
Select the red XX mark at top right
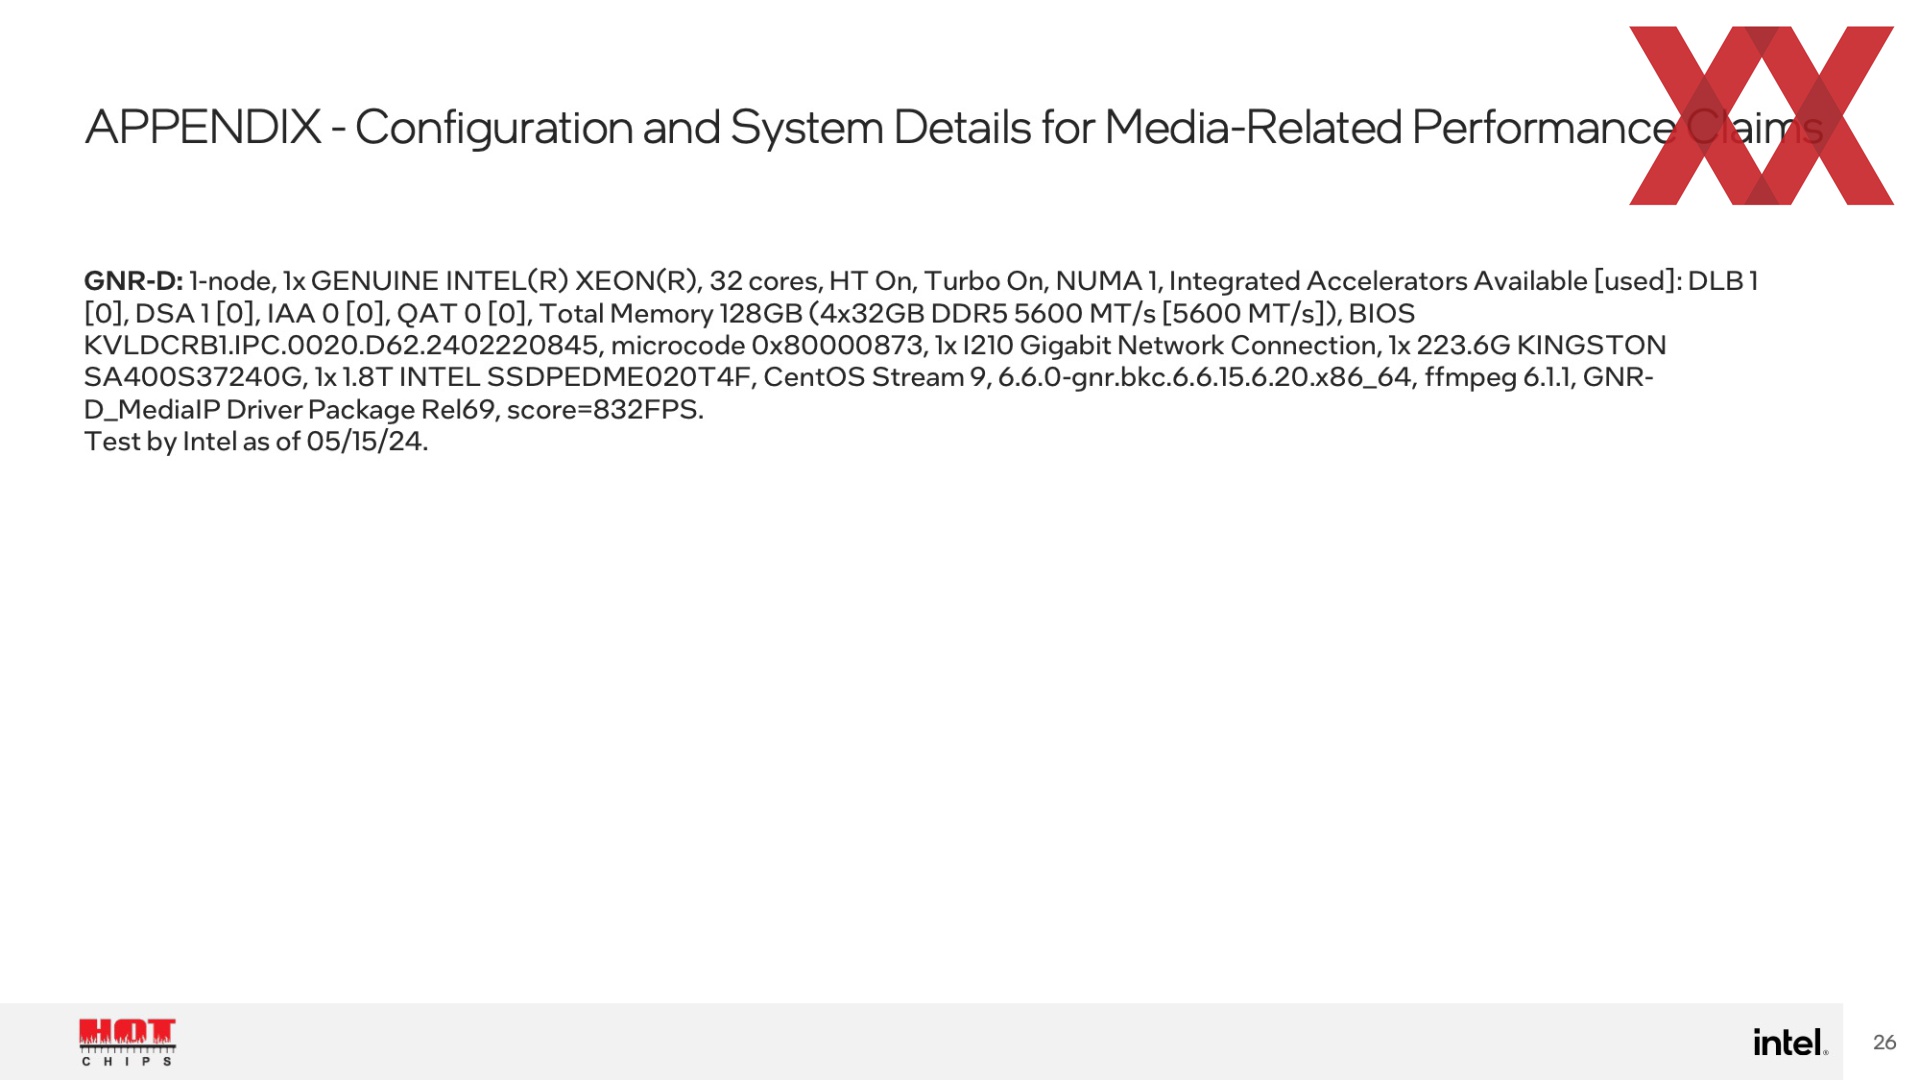(x=1761, y=116)
